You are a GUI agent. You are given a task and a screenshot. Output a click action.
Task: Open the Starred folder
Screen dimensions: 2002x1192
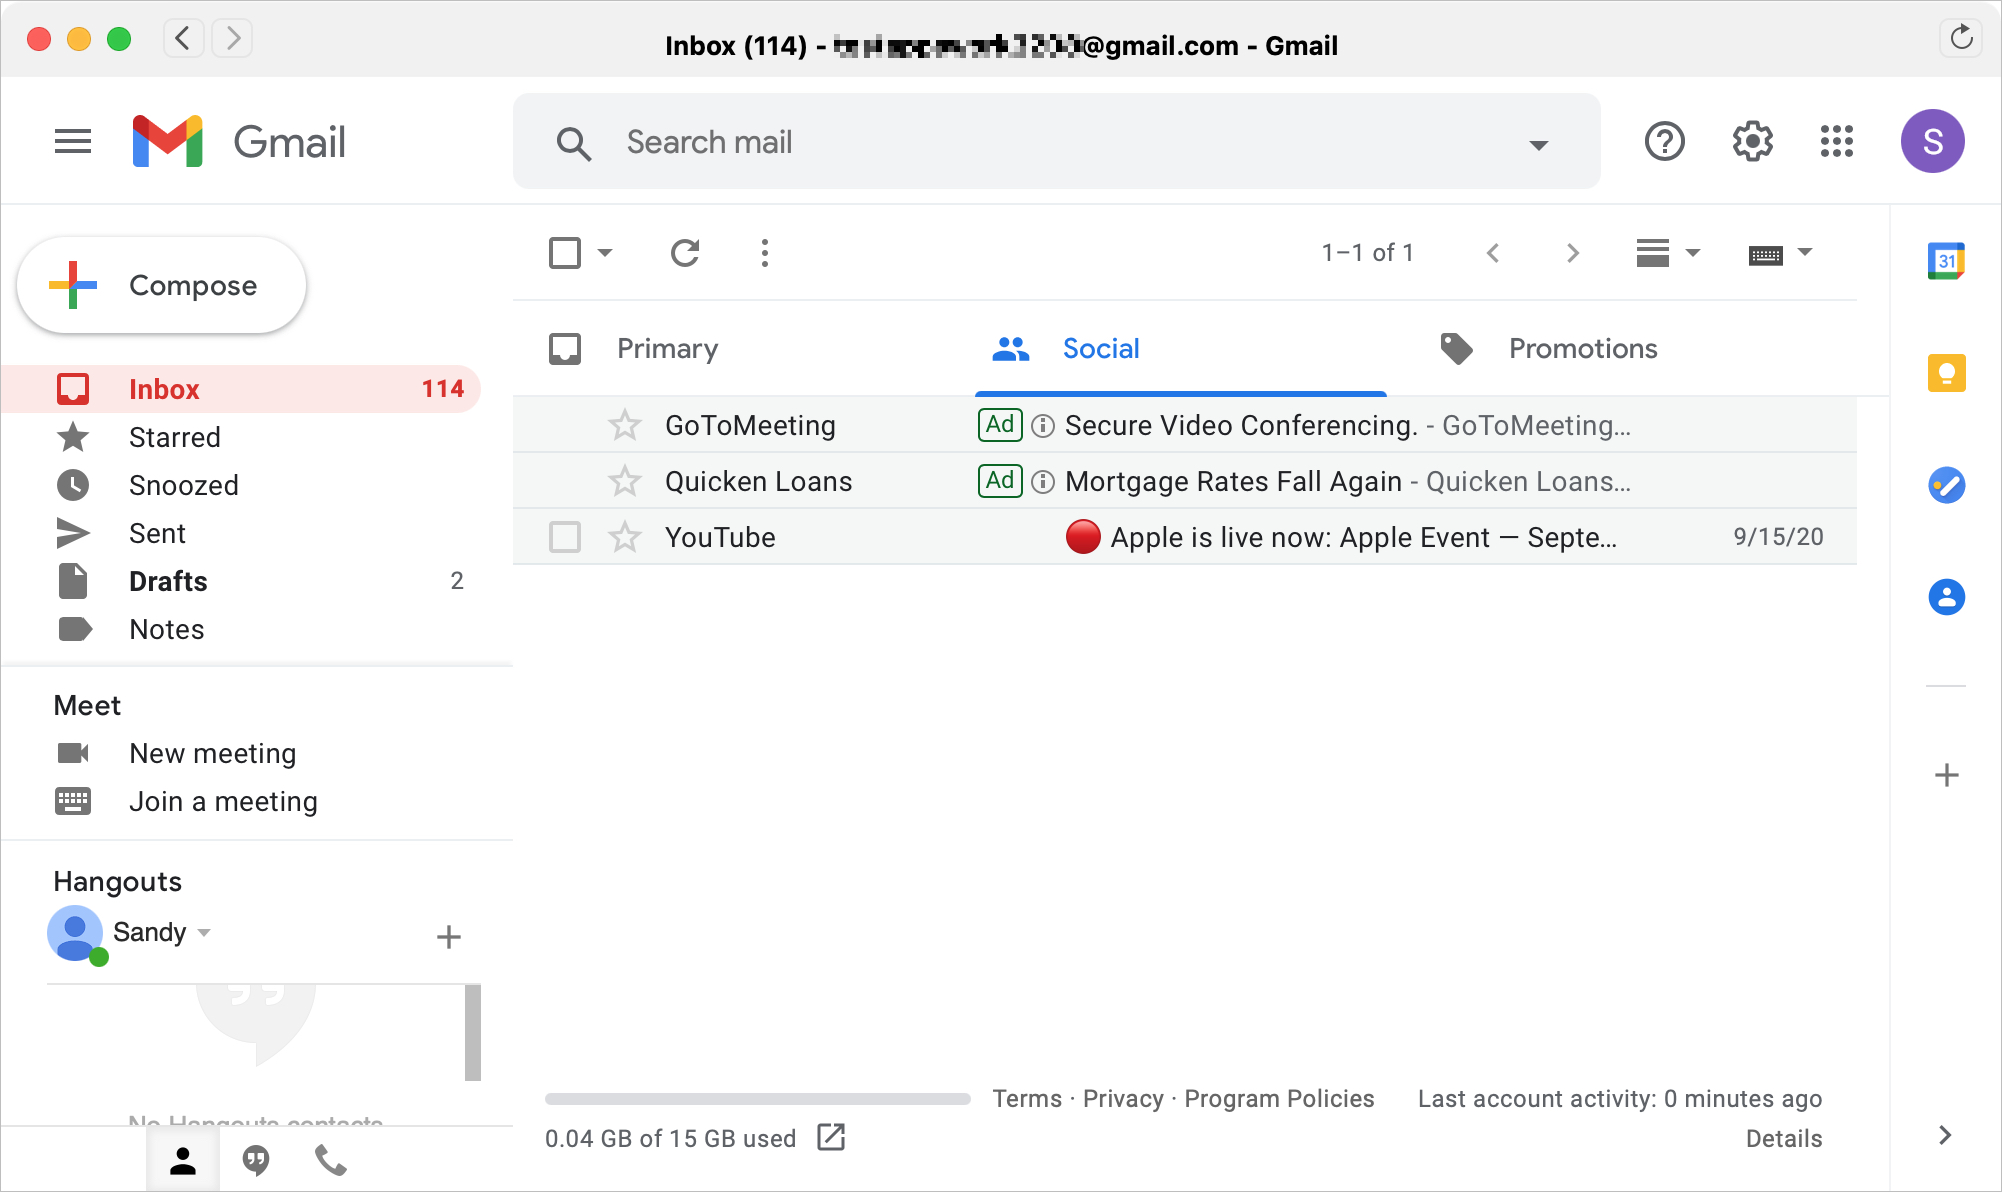[240, 437]
